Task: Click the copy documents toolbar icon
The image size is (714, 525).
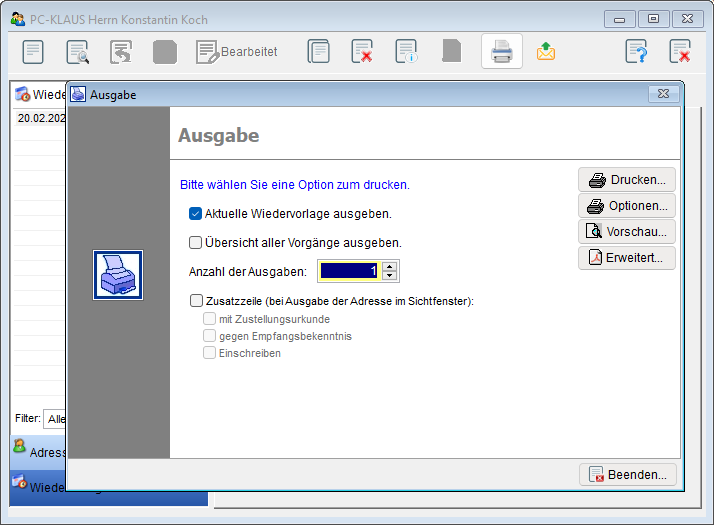Action: click(x=318, y=51)
